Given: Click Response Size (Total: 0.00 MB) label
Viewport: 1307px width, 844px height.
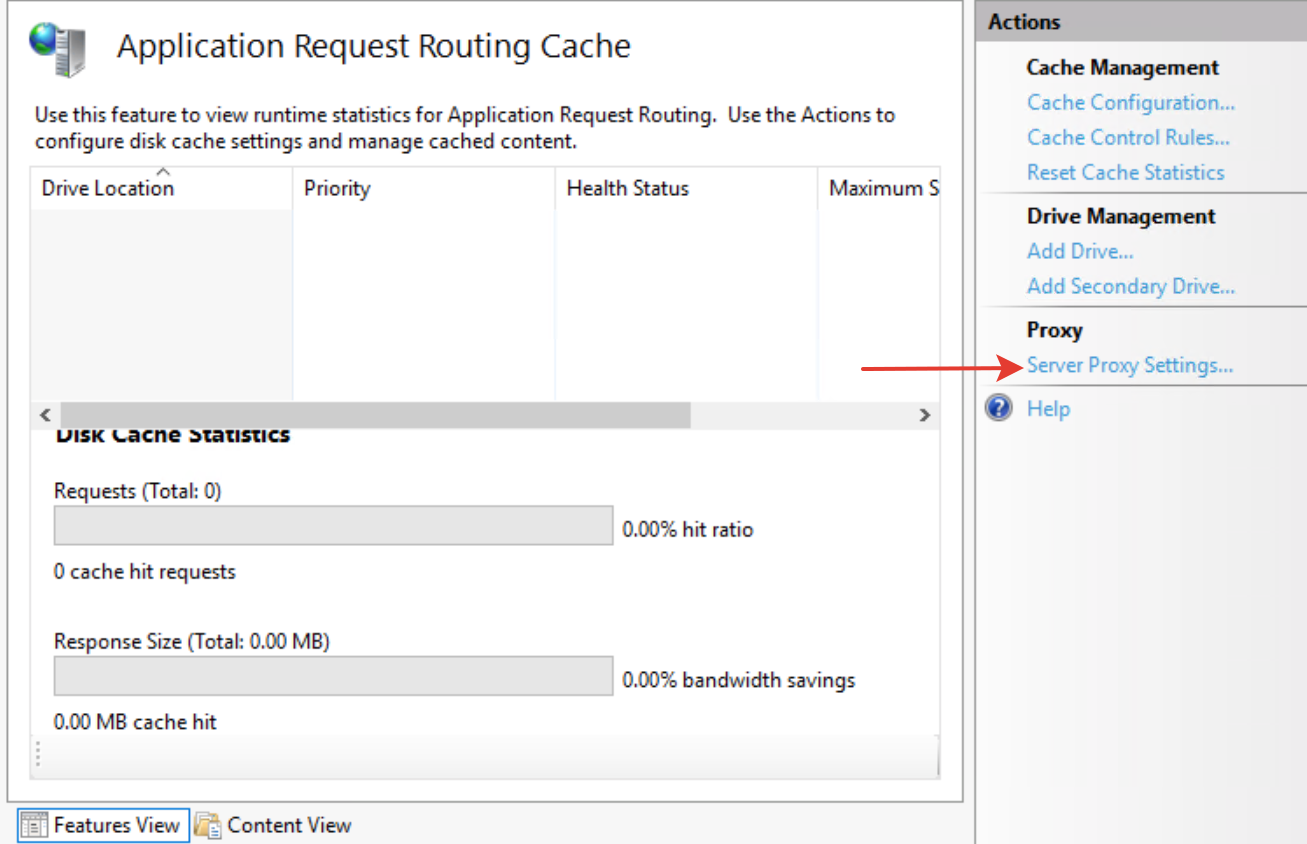Looking at the screenshot, I should tap(192, 641).
